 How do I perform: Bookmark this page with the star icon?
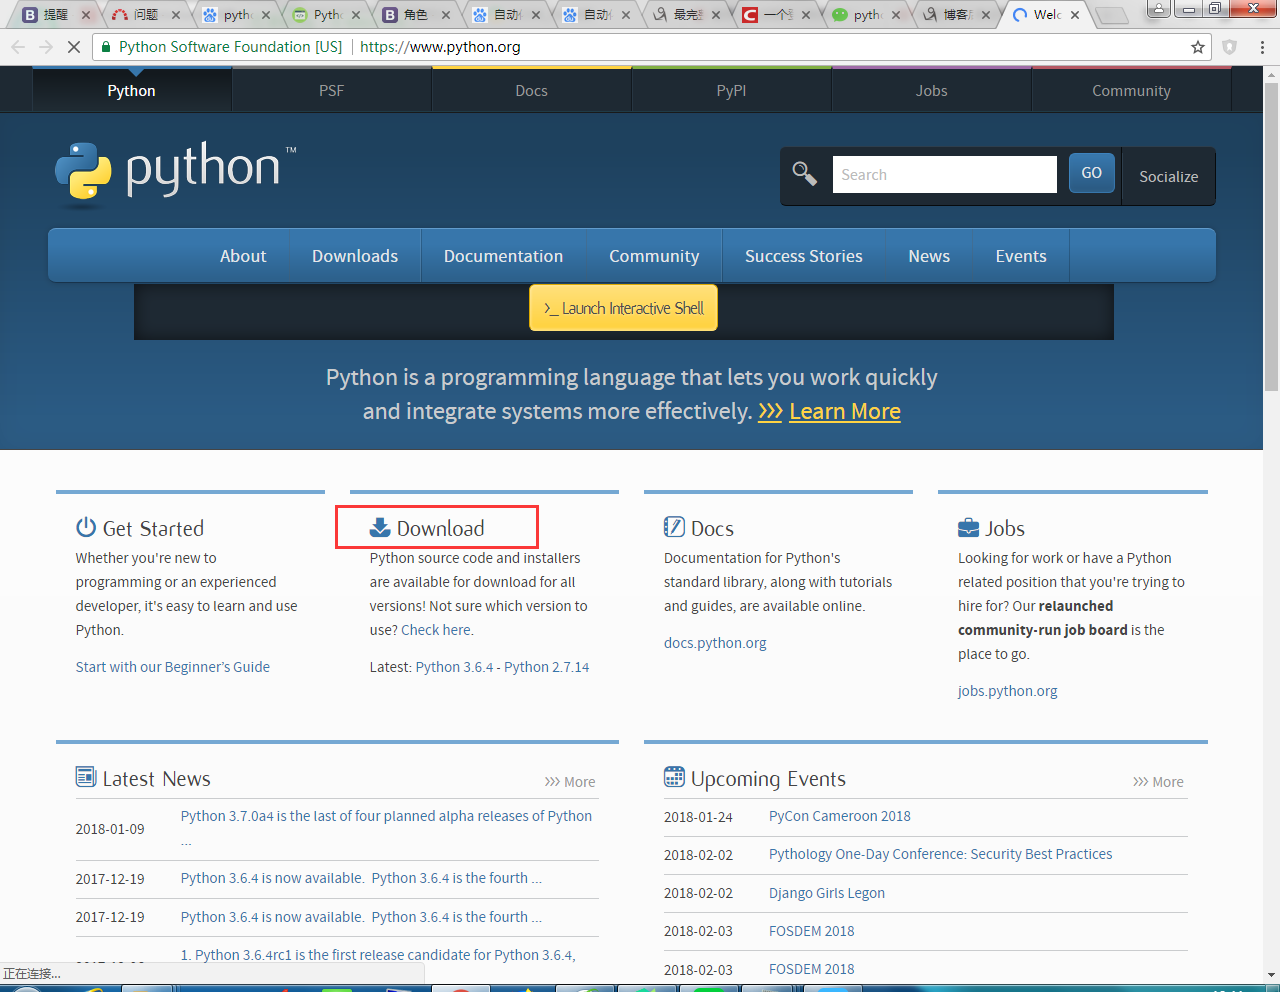1198,47
